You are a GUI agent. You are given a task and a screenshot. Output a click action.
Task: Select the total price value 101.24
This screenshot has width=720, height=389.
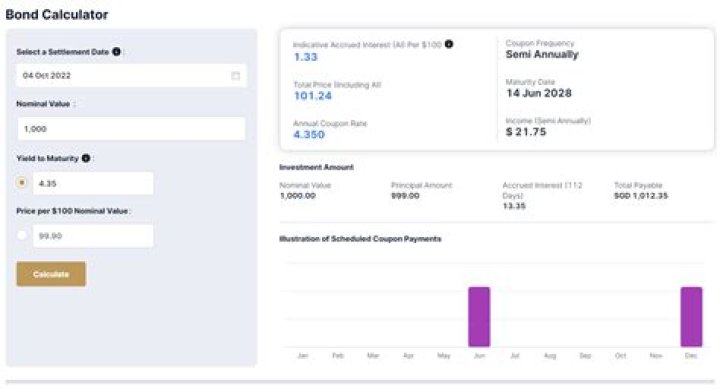[313, 96]
